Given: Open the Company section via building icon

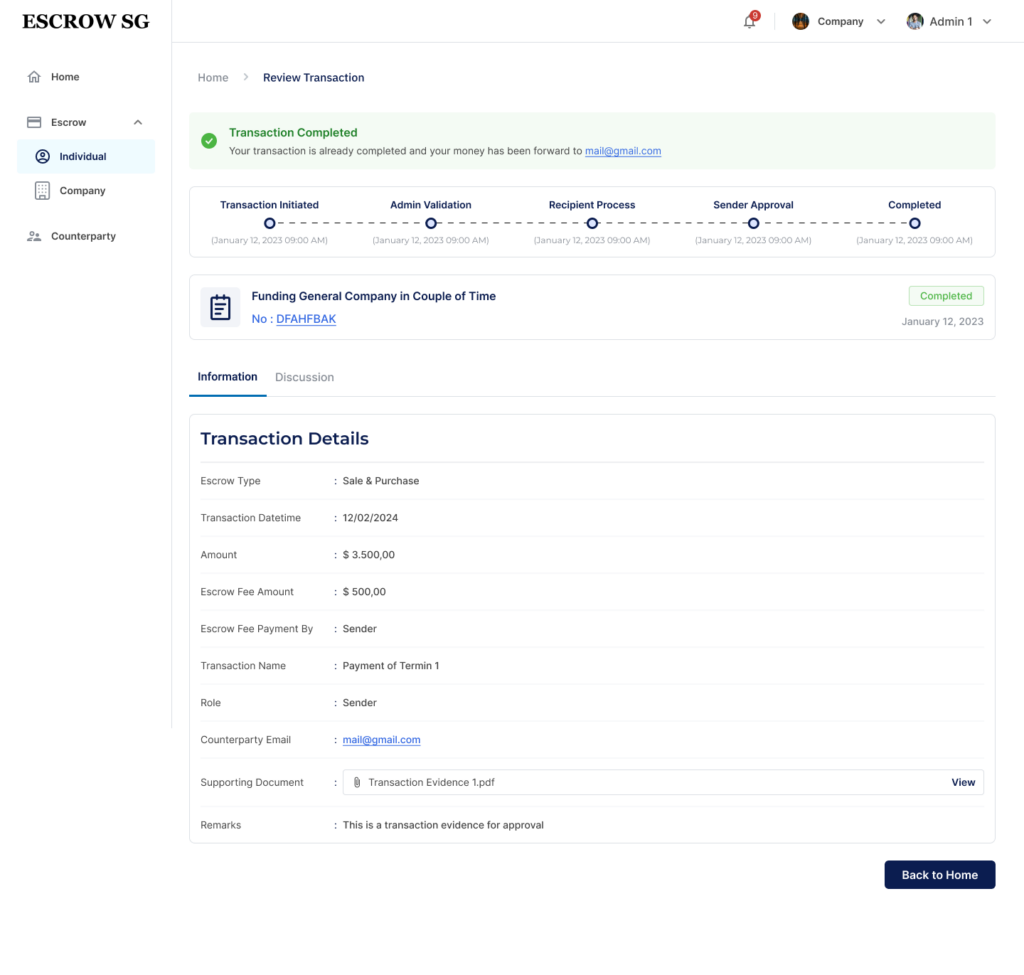Looking at the screenshot, I should point(41,190).
